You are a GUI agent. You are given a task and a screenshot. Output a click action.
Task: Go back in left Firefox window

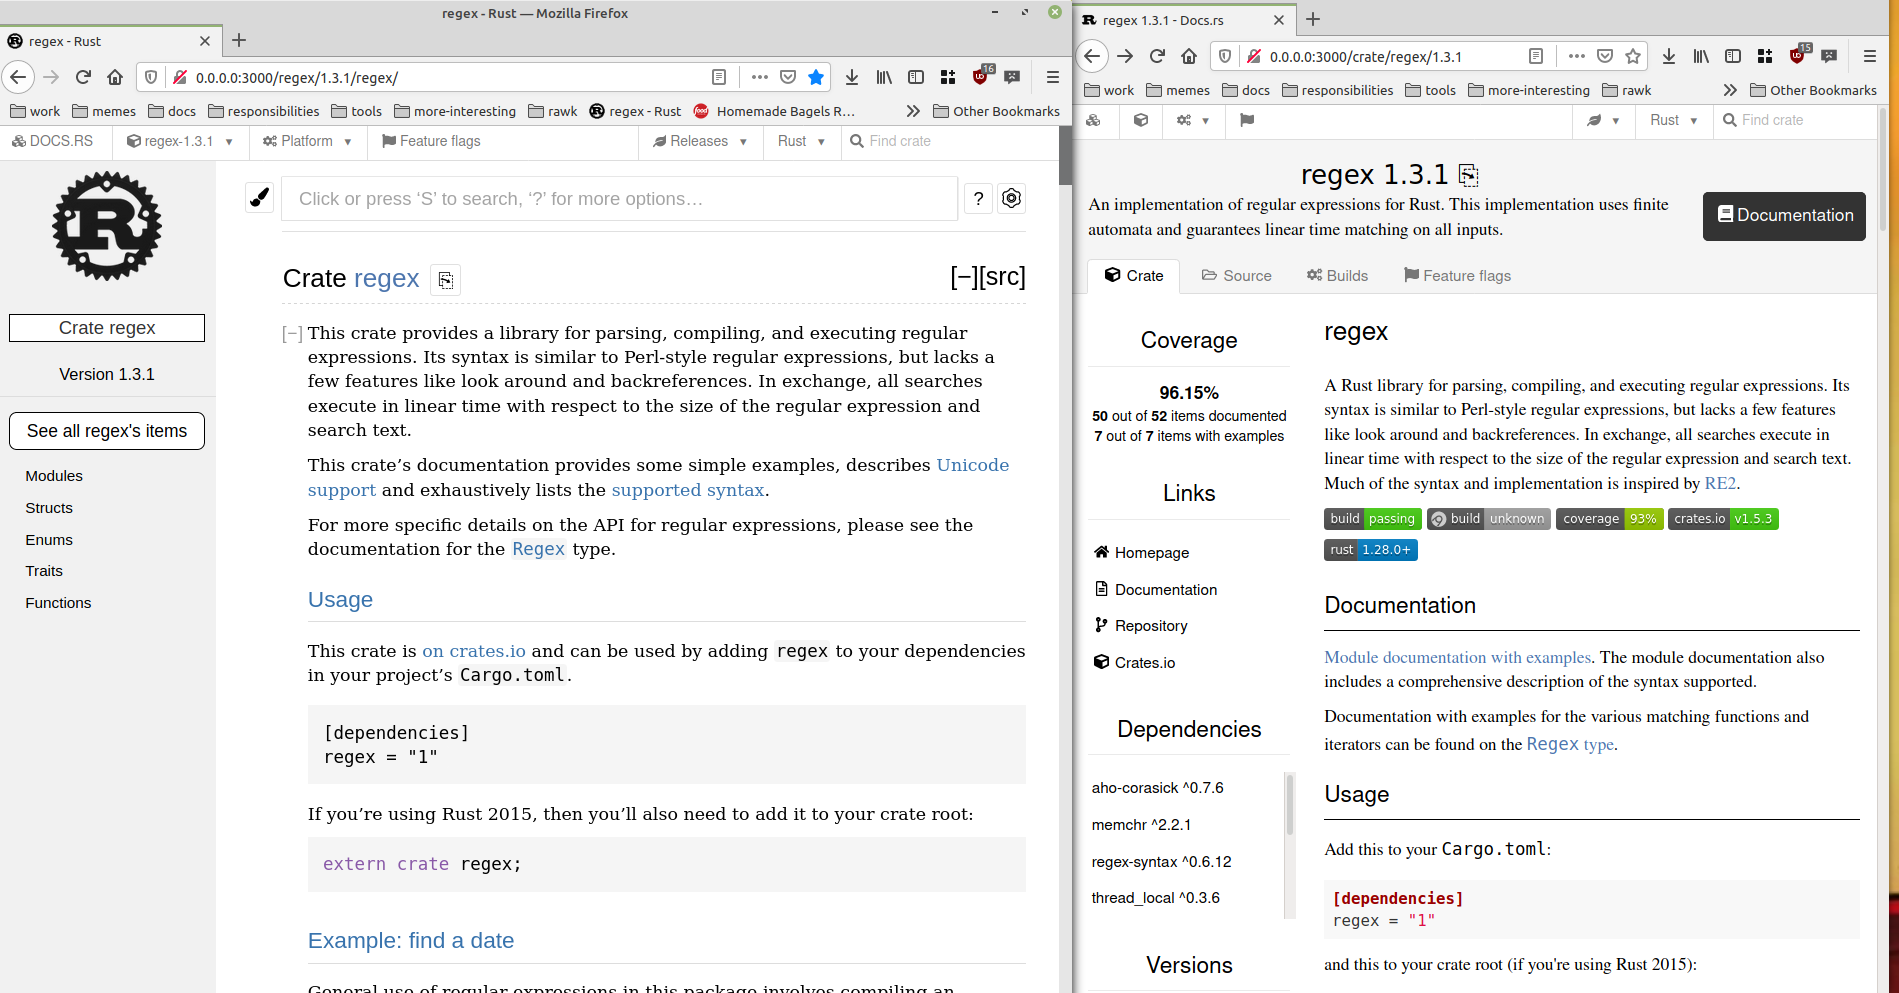(18, 77)
